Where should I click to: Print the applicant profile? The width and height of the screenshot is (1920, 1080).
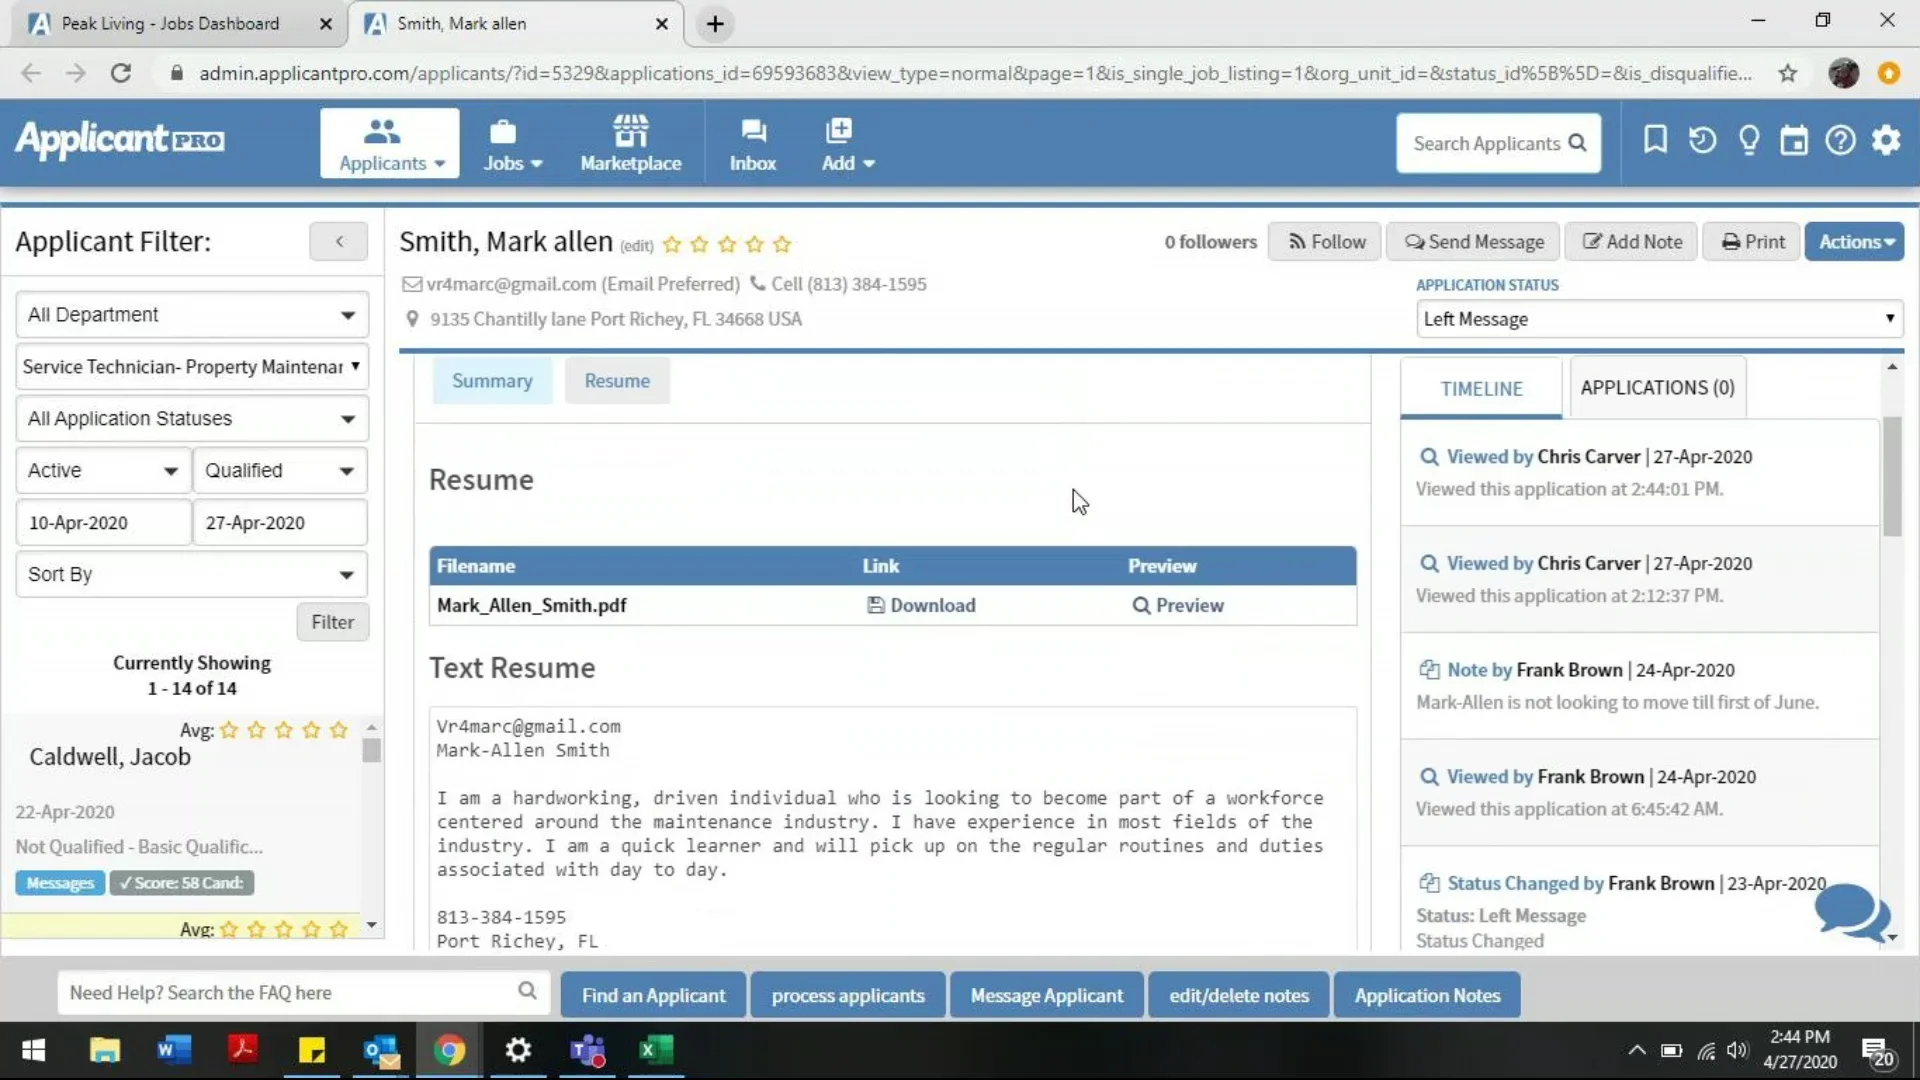[1751, 241]
